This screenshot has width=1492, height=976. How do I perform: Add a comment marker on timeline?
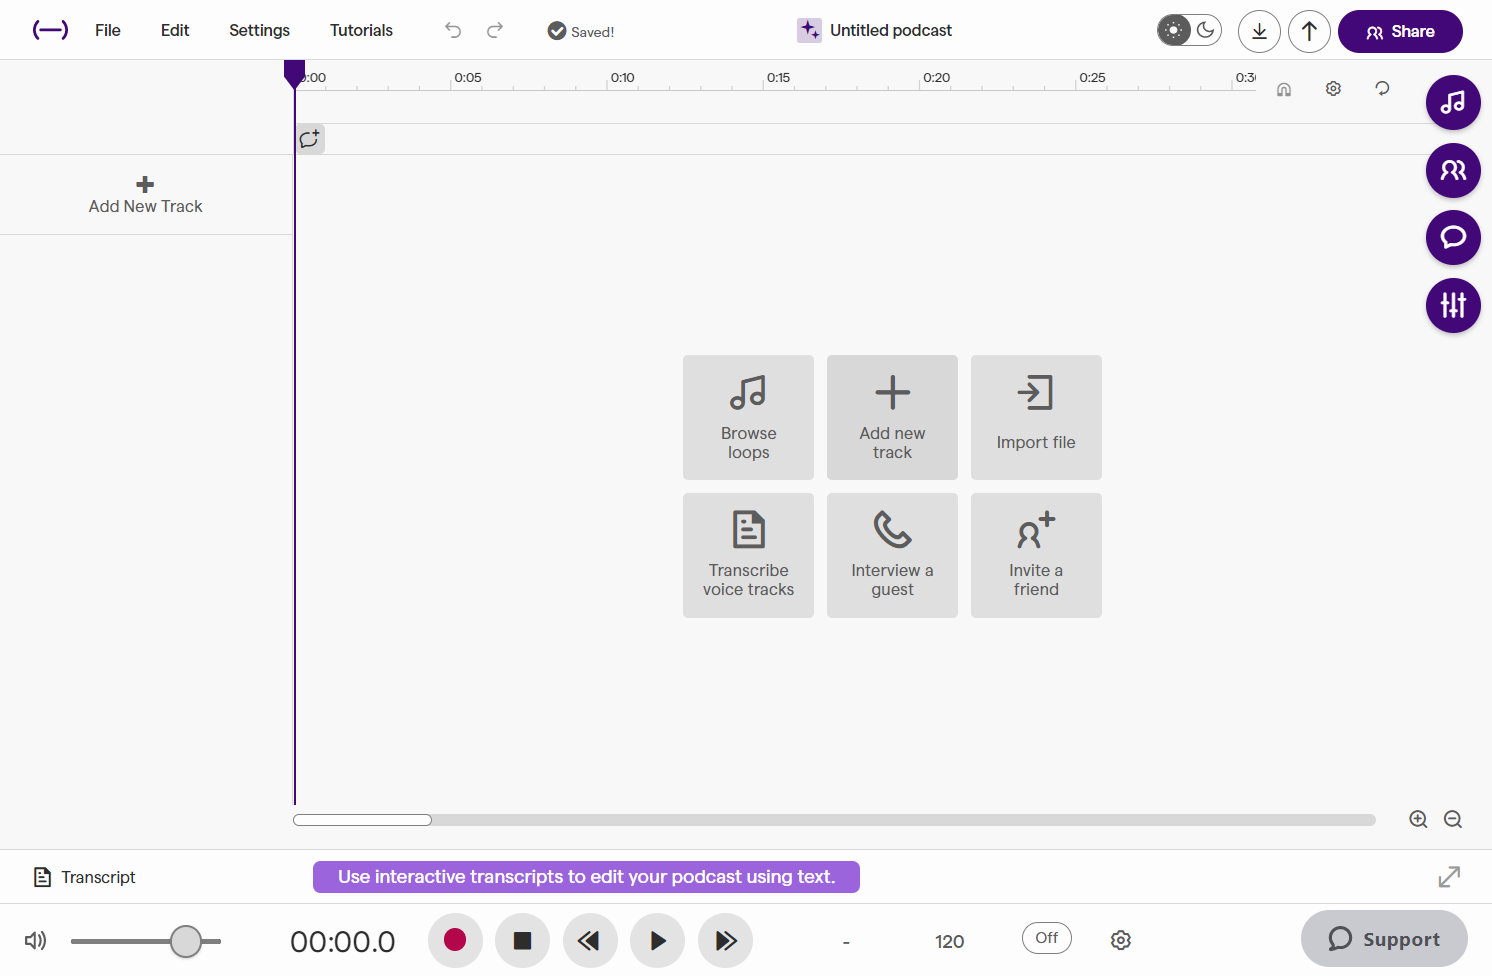tap(310, 139)
